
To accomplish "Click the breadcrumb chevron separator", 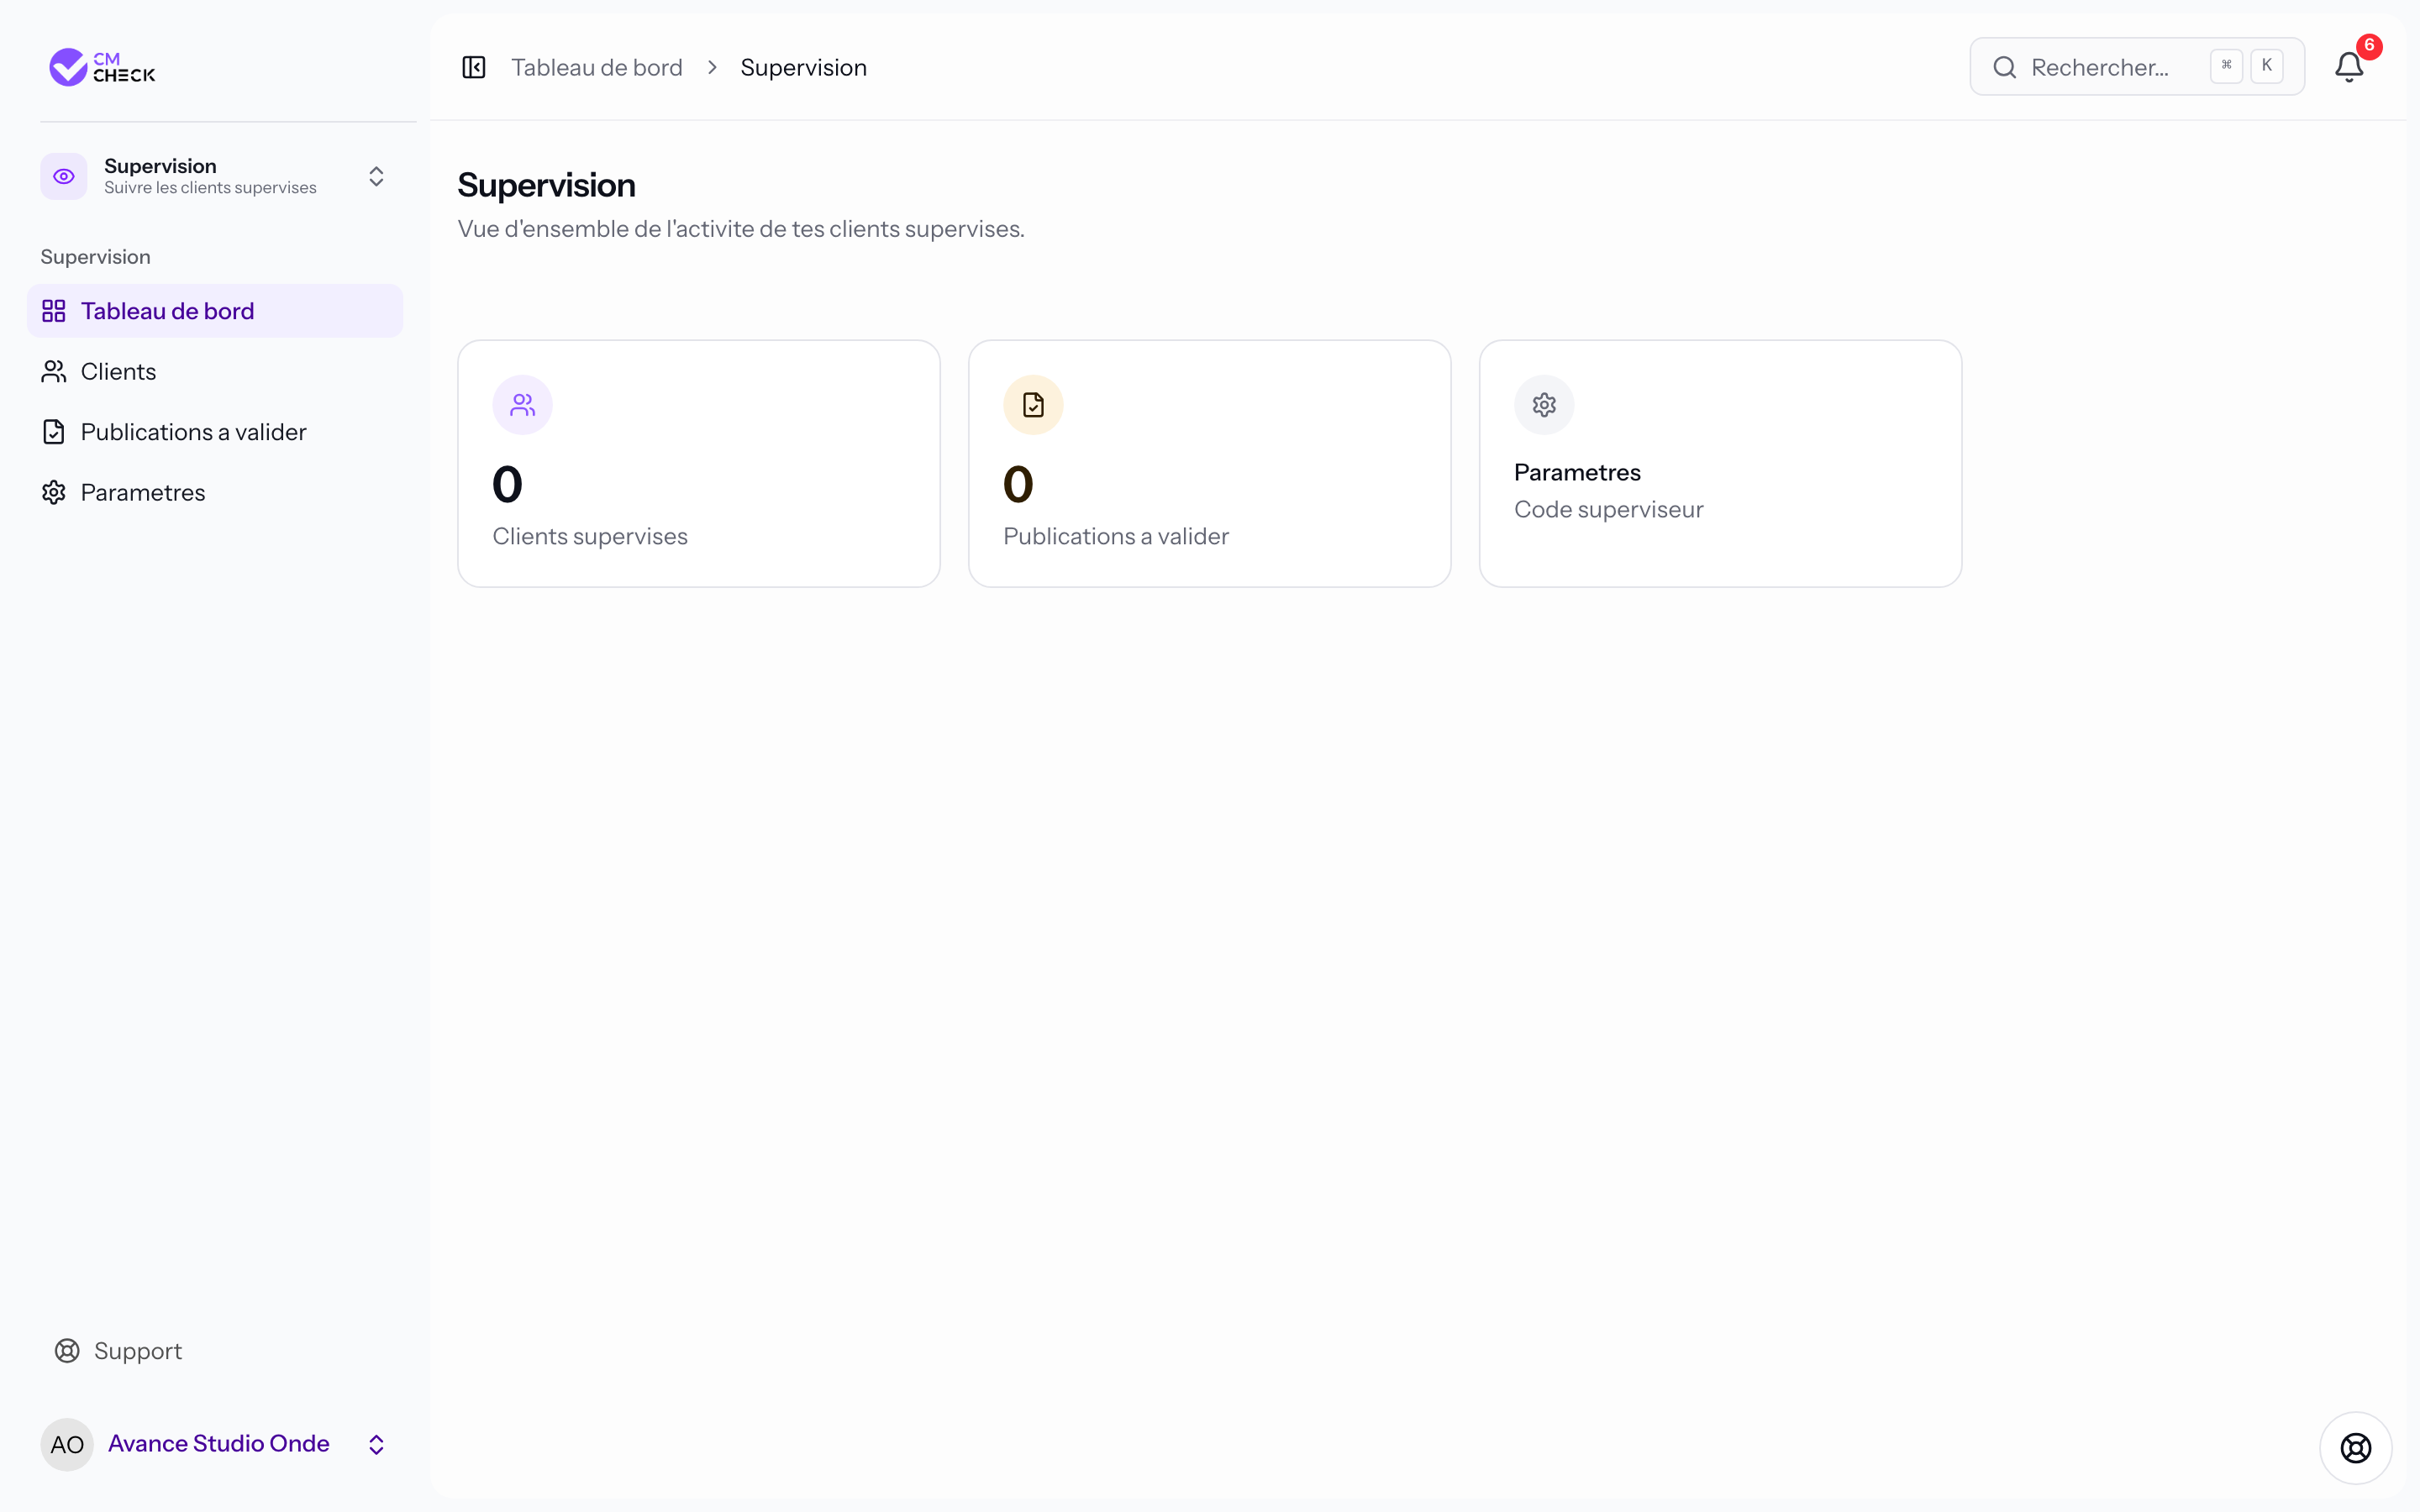I will [712, 67].
